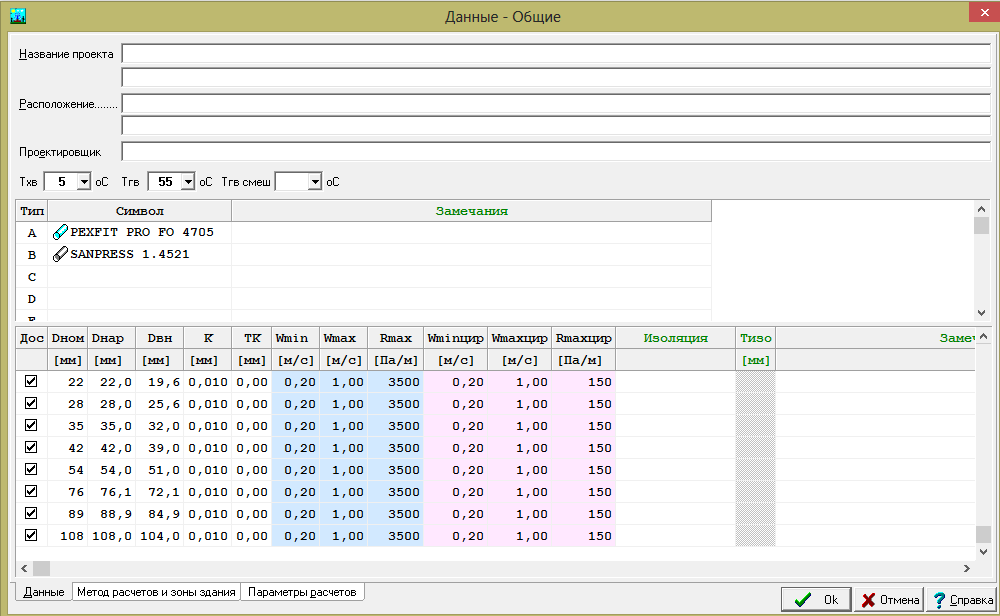Uncheck the checkbox for Dном 35 row

tap(31, 425)
